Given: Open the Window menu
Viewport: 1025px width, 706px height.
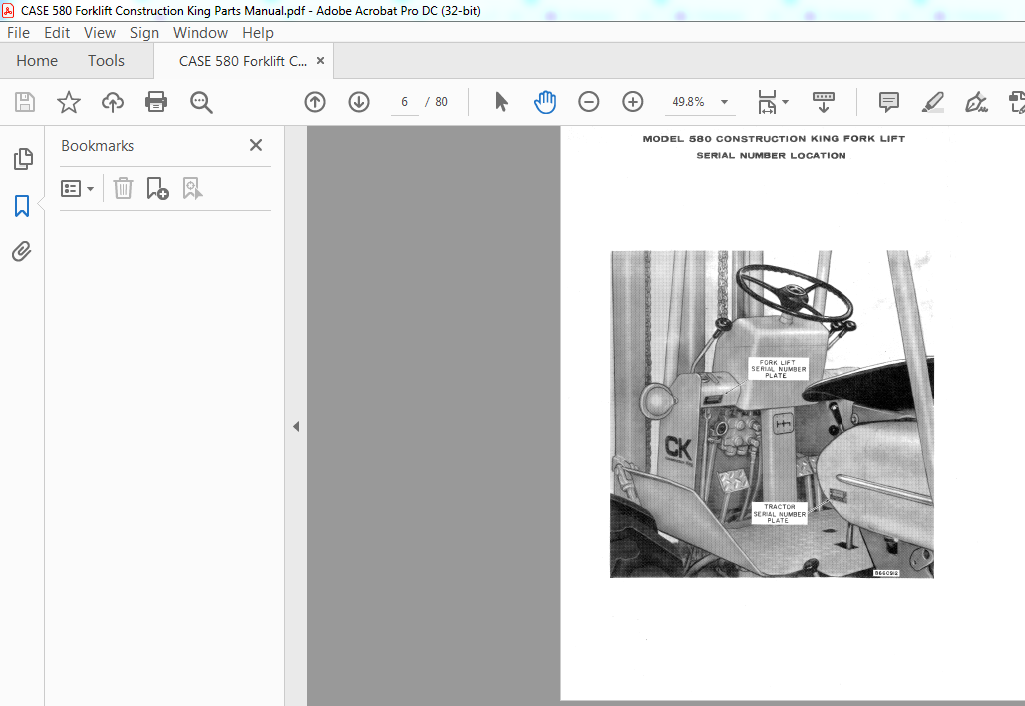Looking at the screenshot, I should click(x=200, y=33).
